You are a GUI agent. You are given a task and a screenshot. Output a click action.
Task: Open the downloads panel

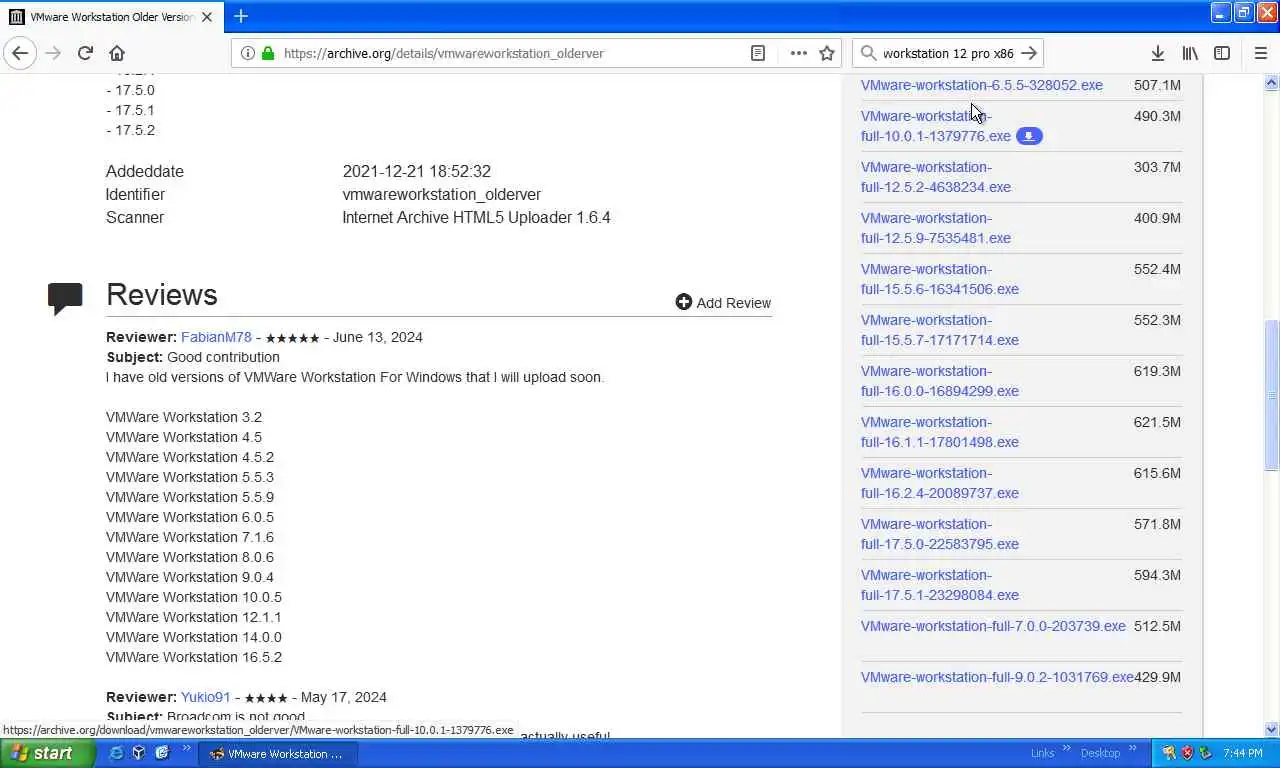pos(1157,53)
